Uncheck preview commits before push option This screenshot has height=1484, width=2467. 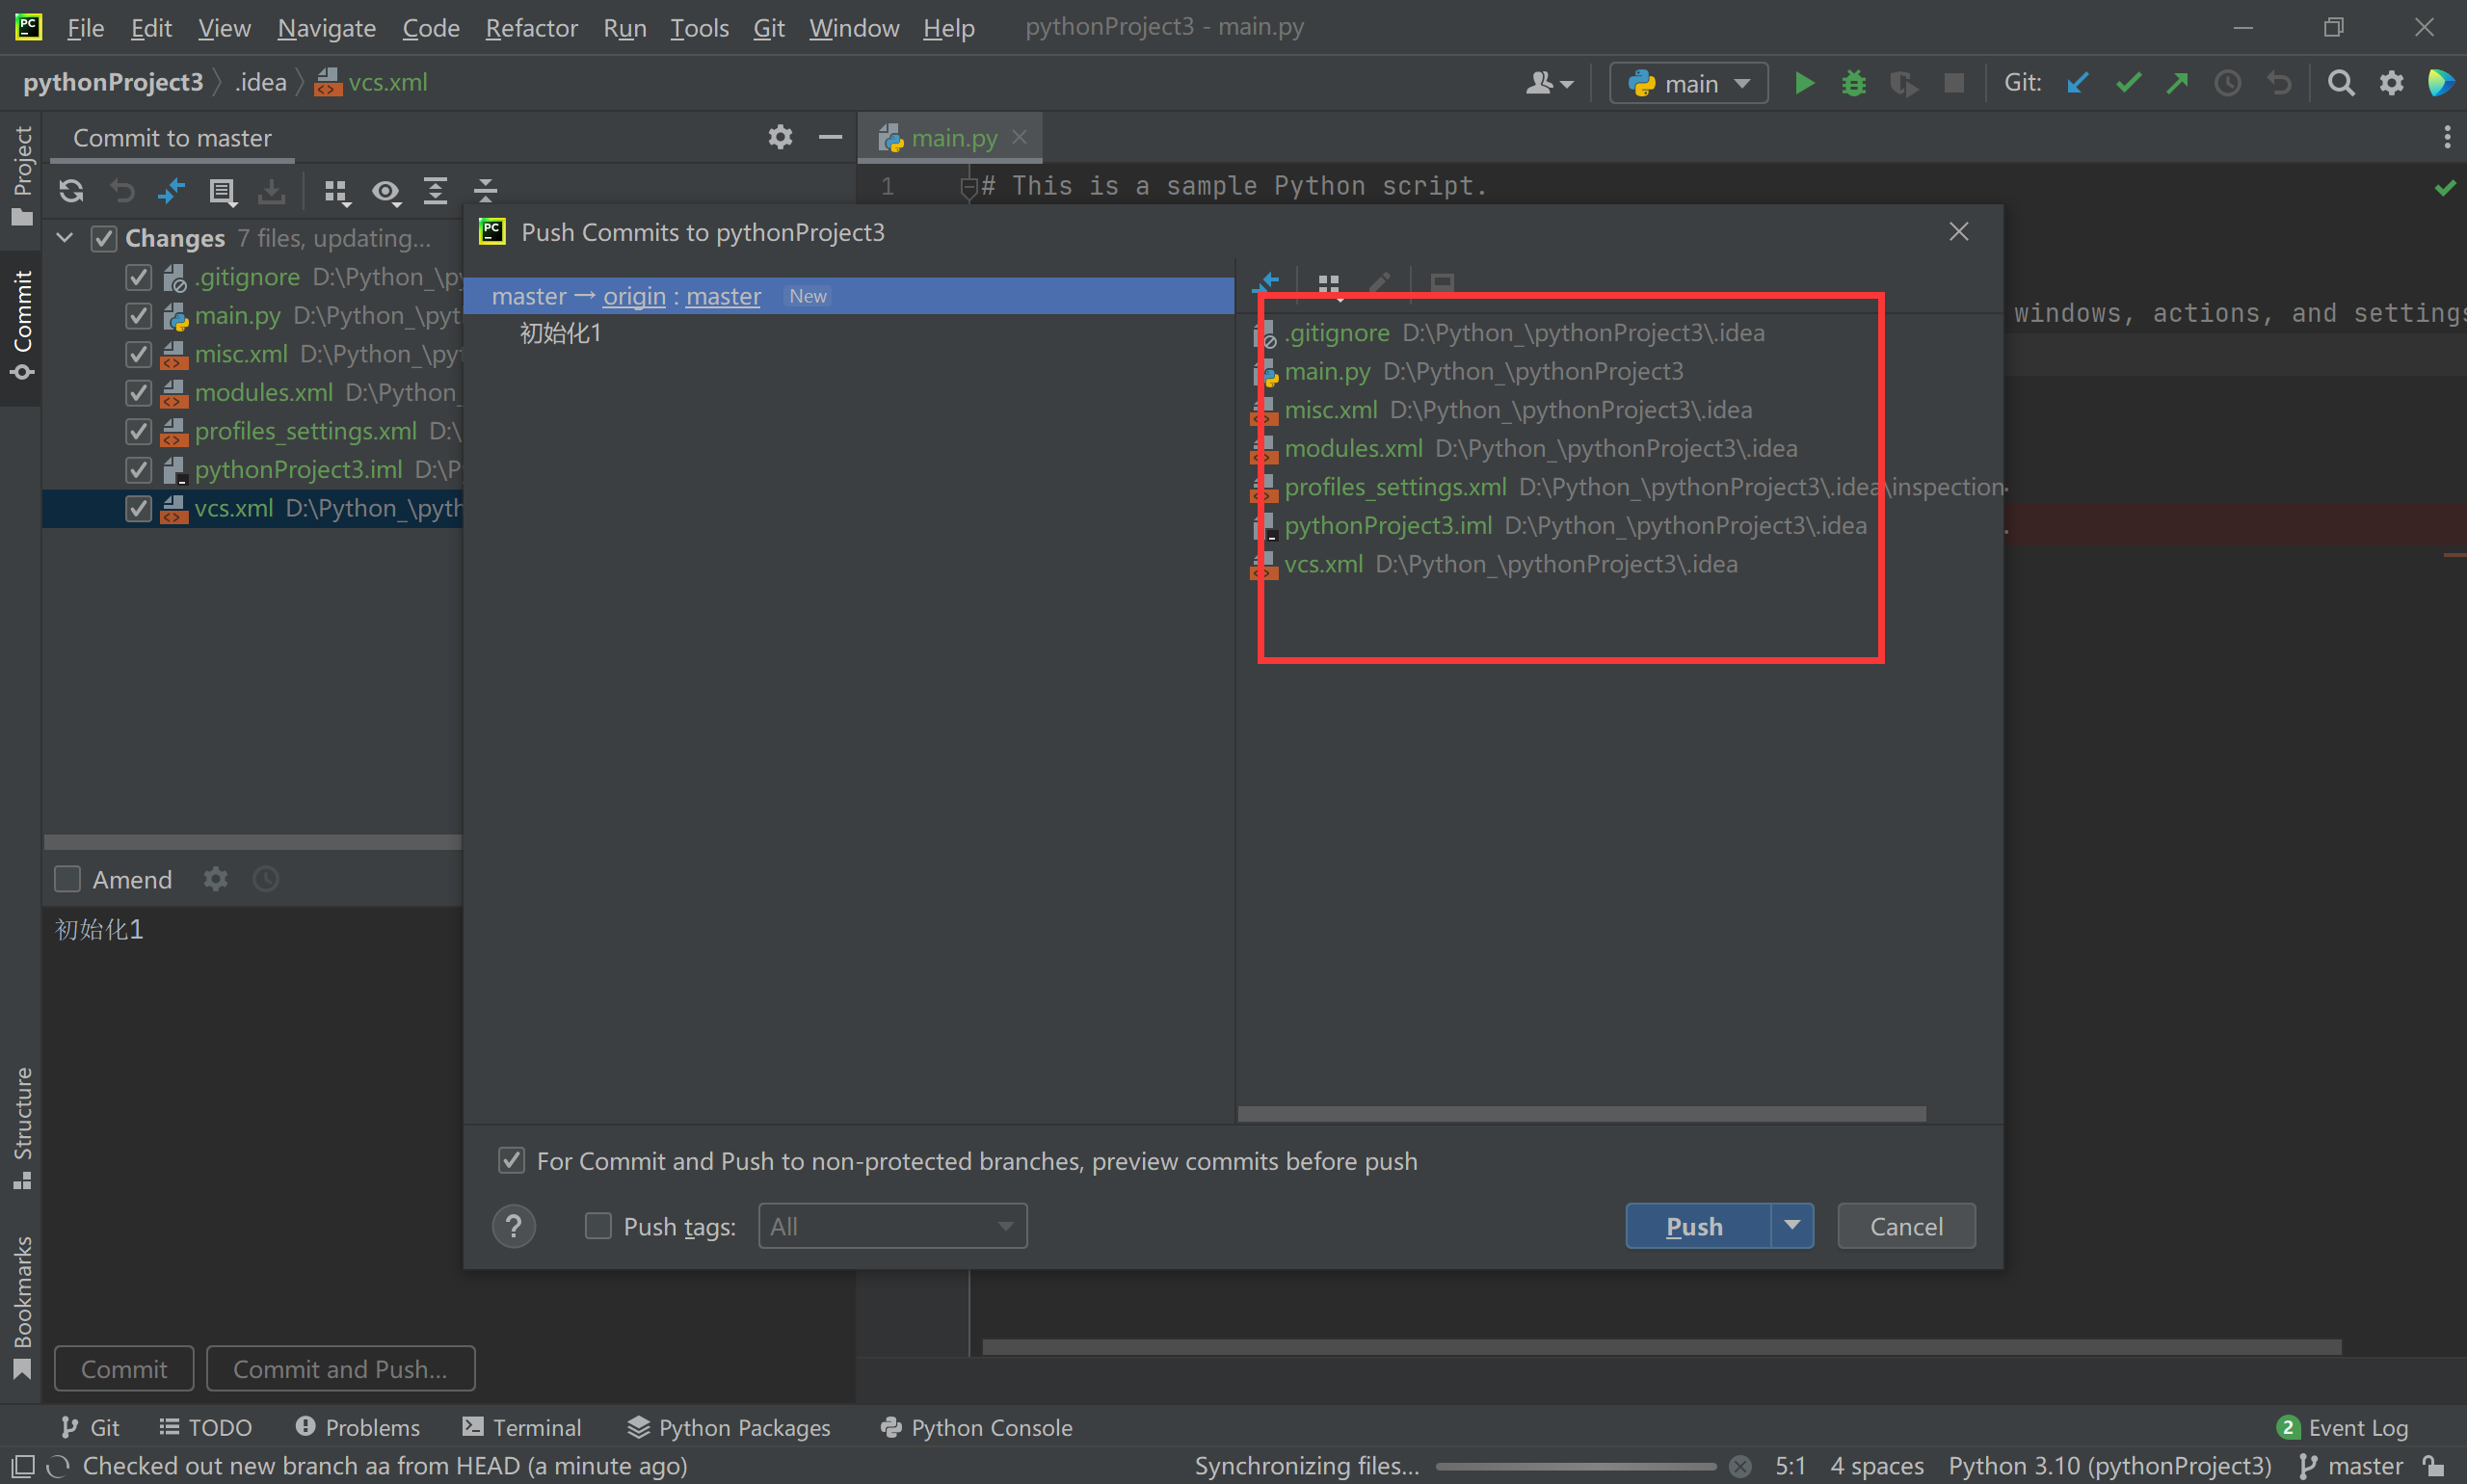[511, 1161]
